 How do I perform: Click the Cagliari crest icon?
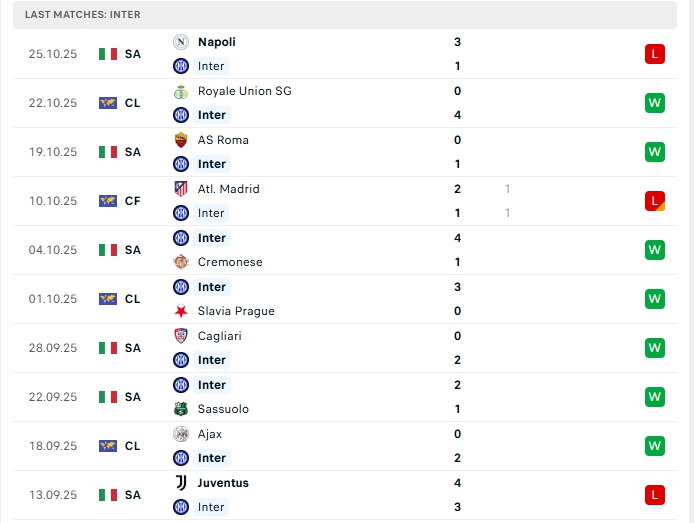coord(181,336)
